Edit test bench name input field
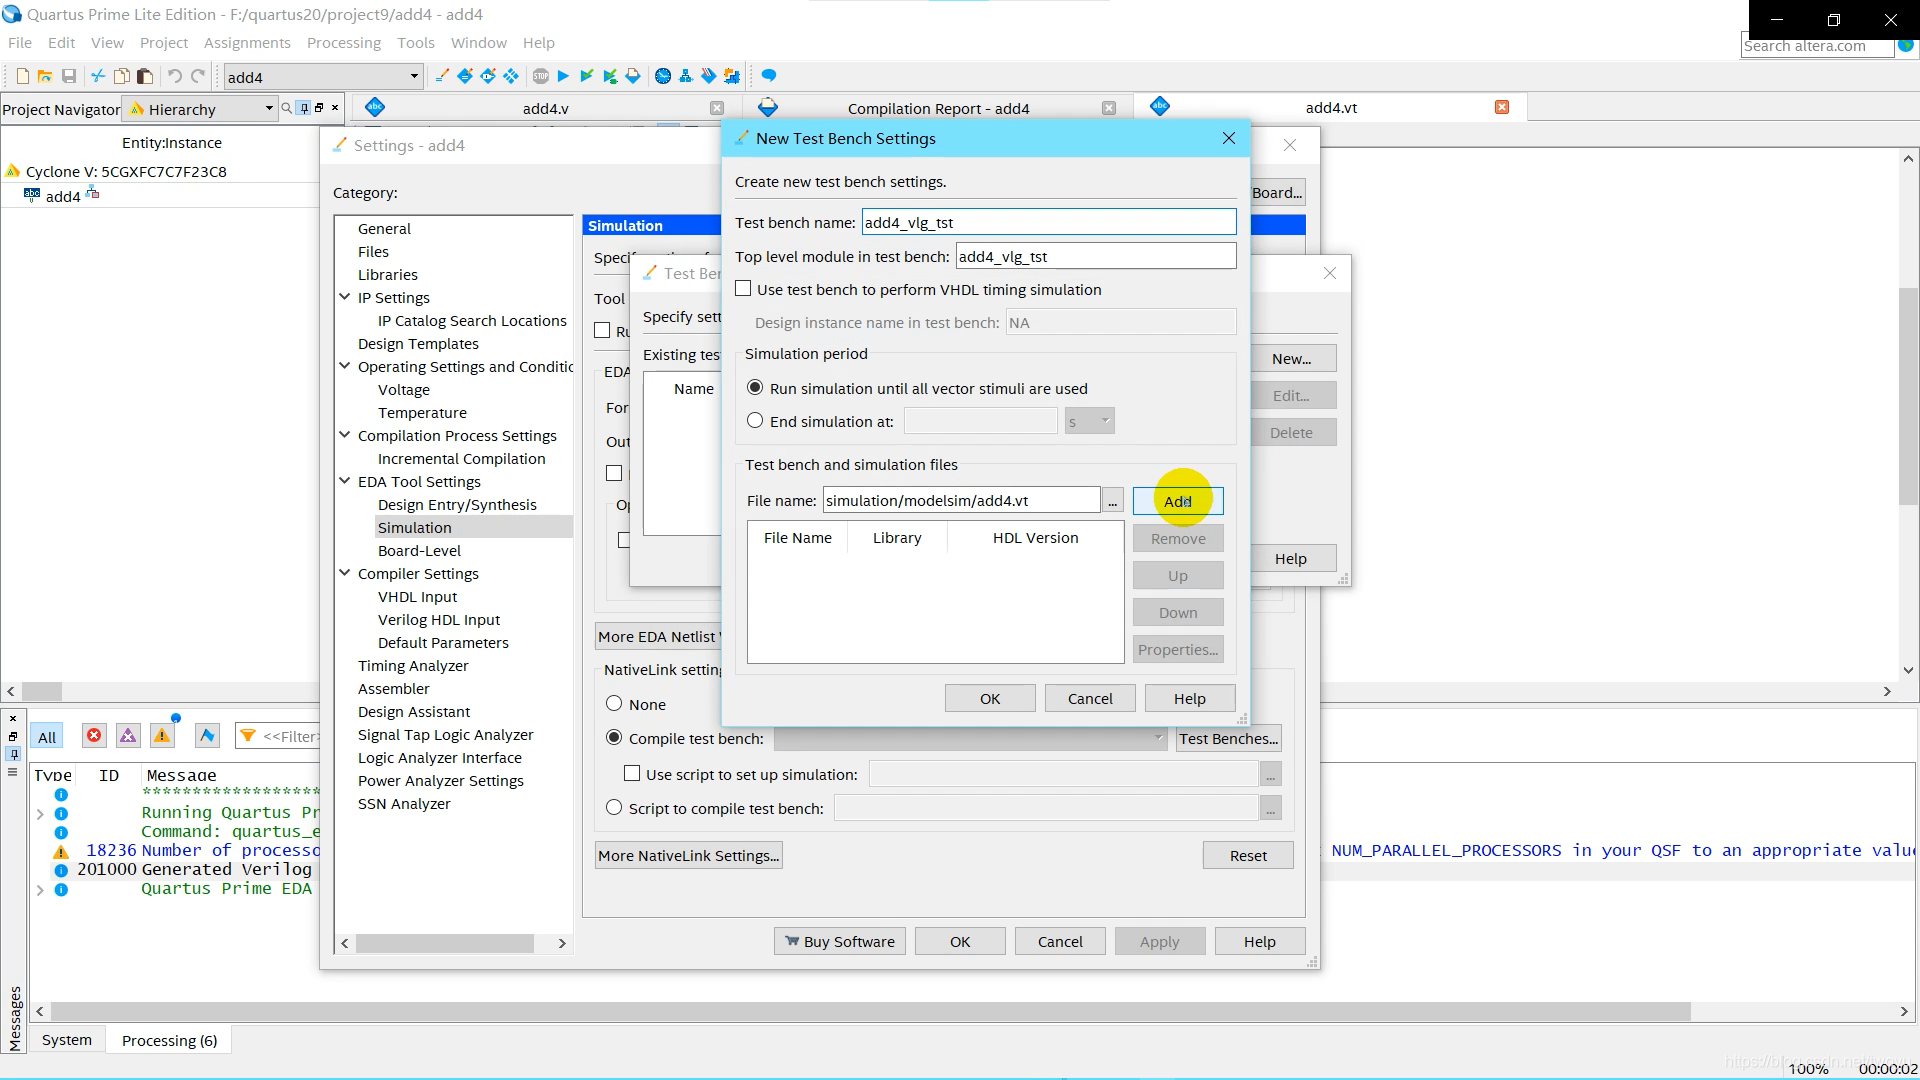Screen dimensions: 1920x1080 (1048, 222)
